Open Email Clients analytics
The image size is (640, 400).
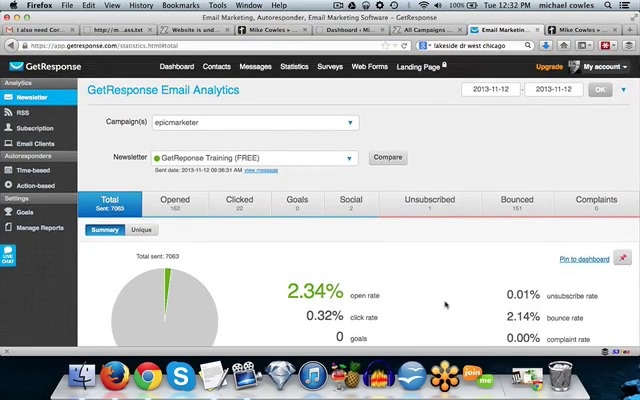pyautogui.click(x=38, y=144)
